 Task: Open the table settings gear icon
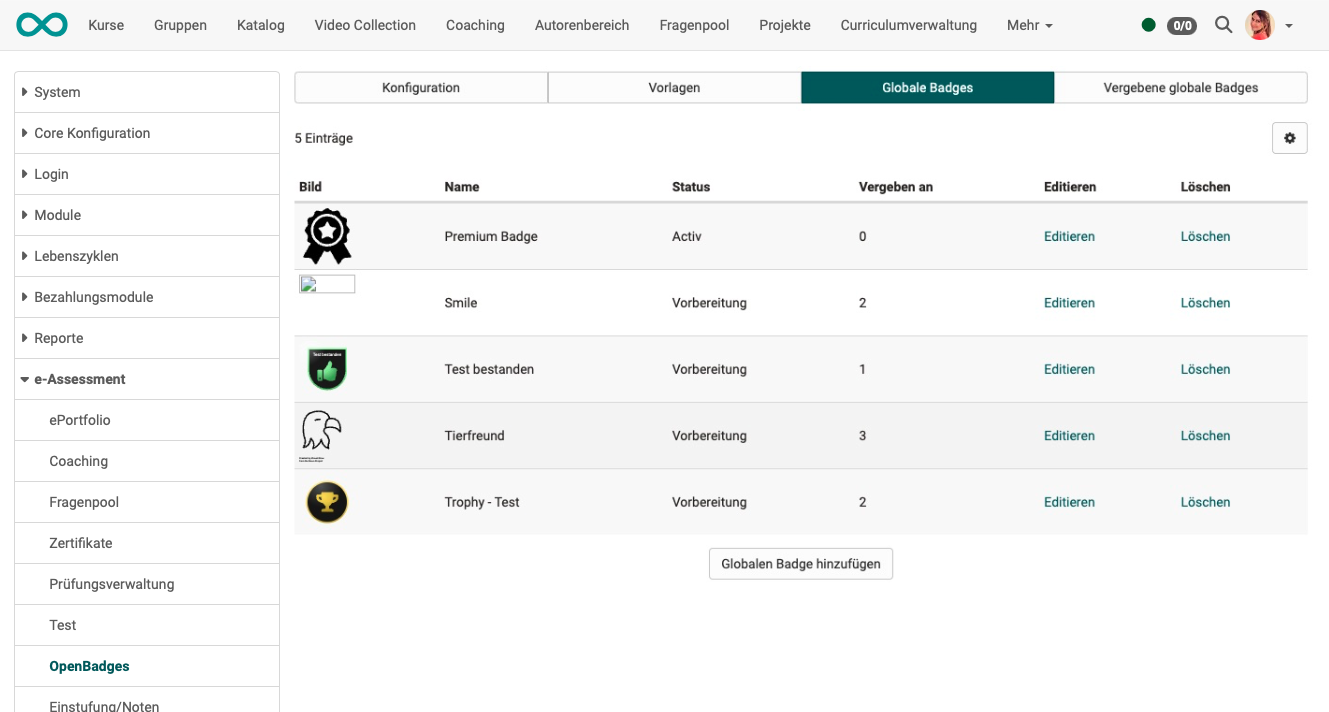tap(1289, 138)
